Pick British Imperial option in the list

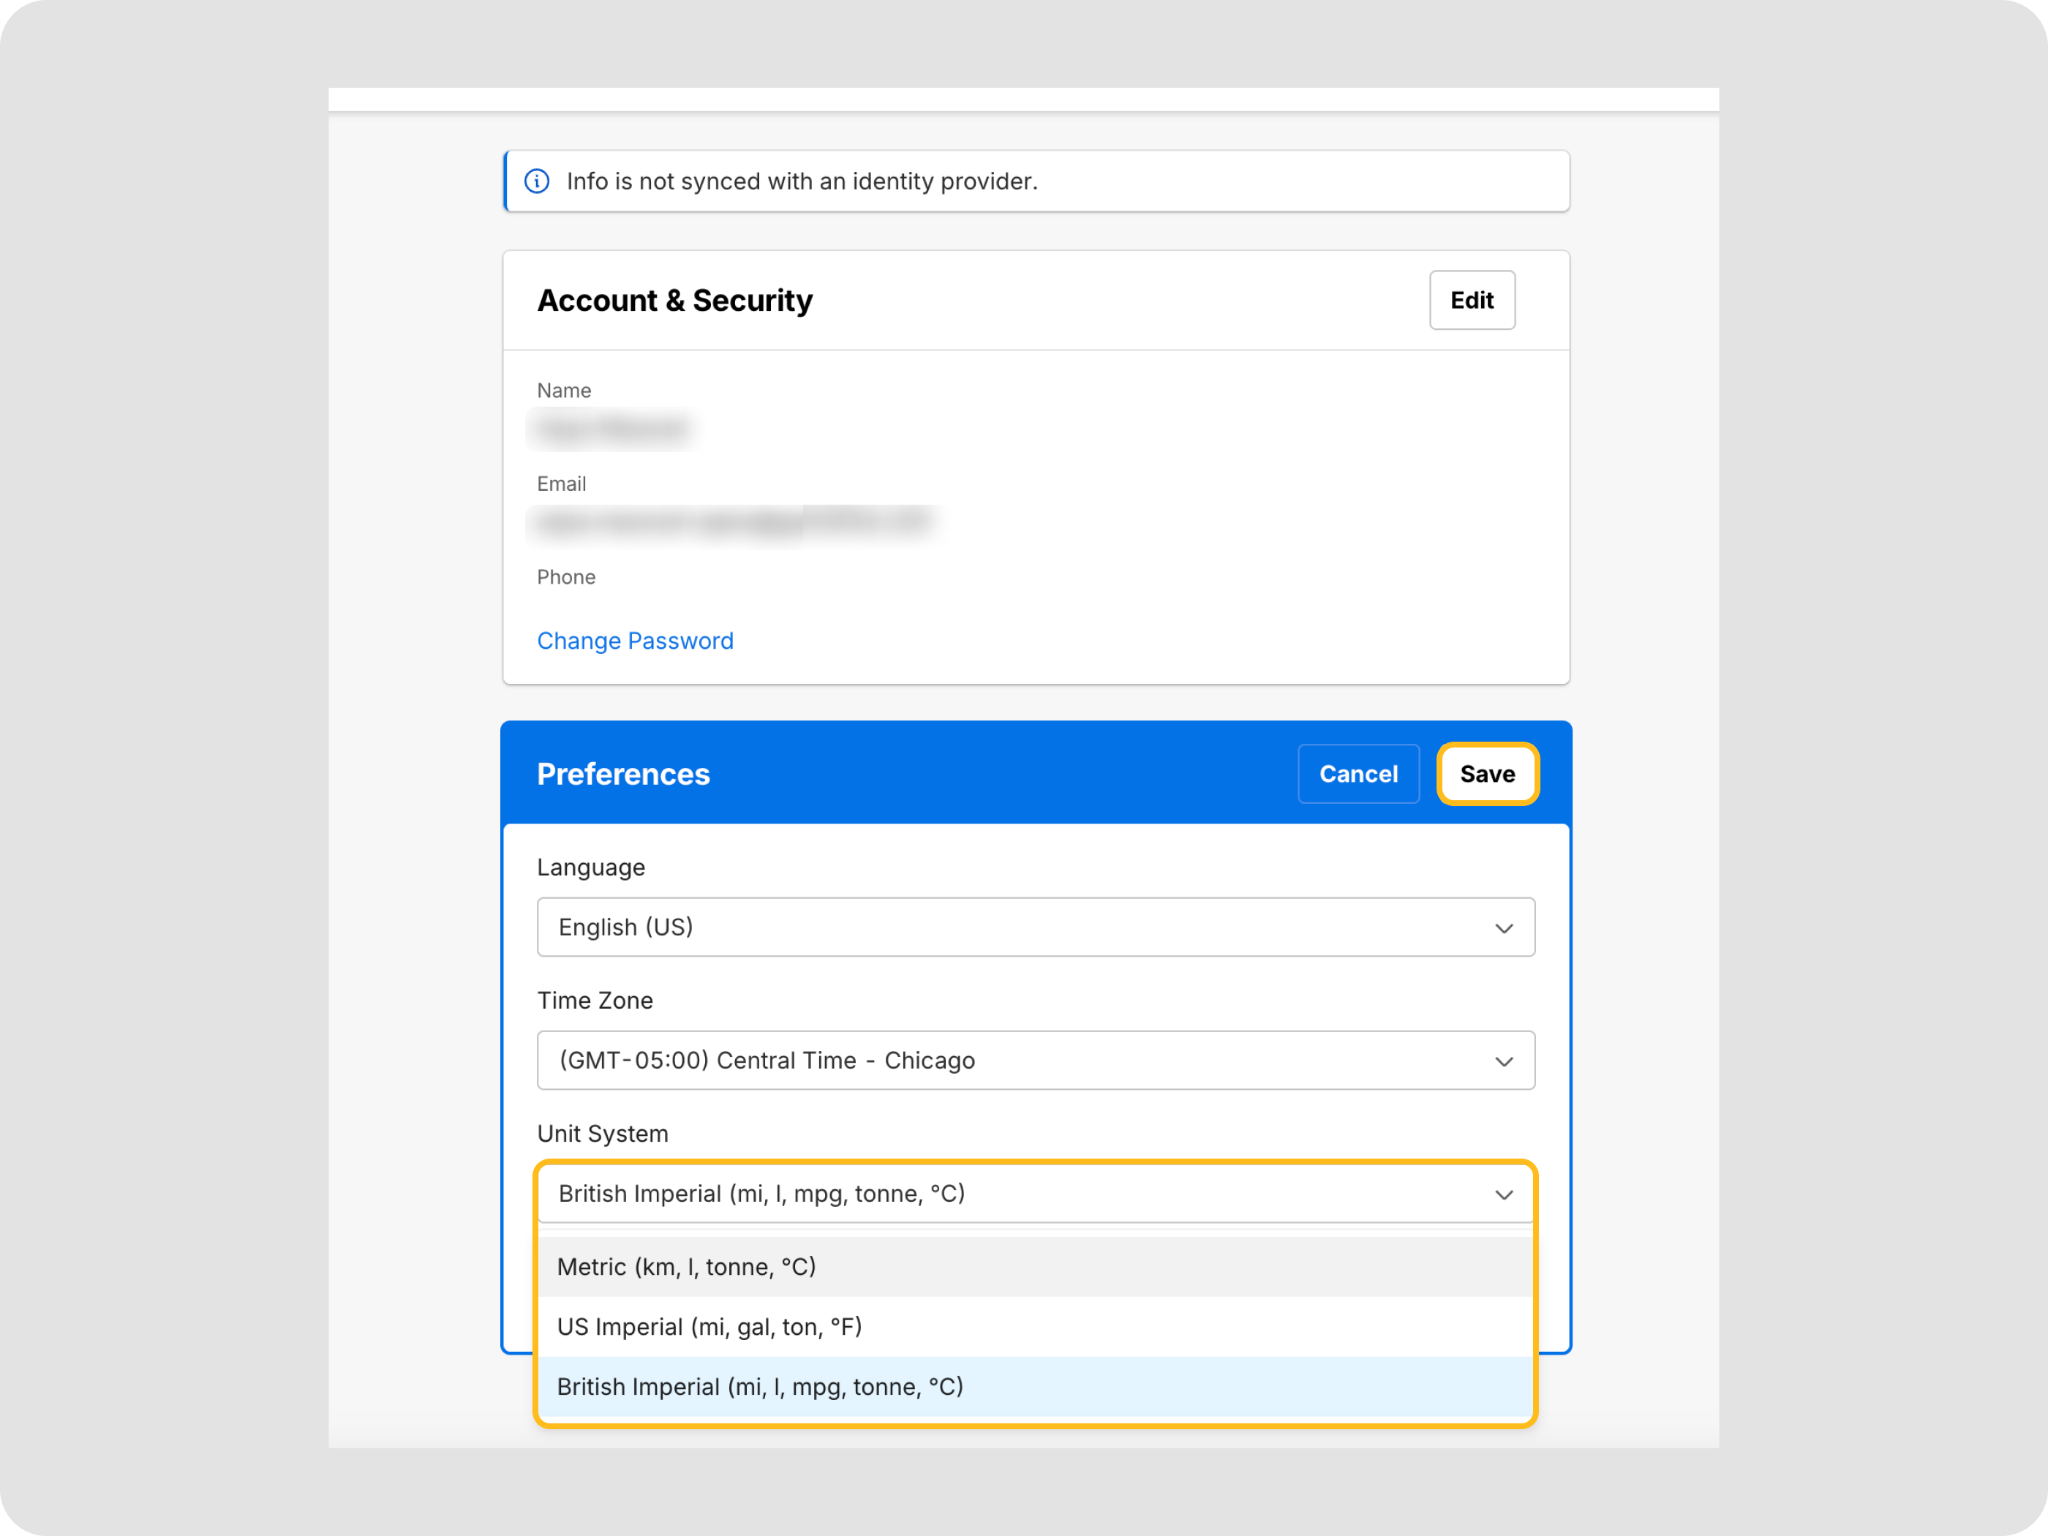click(760, 1387)
